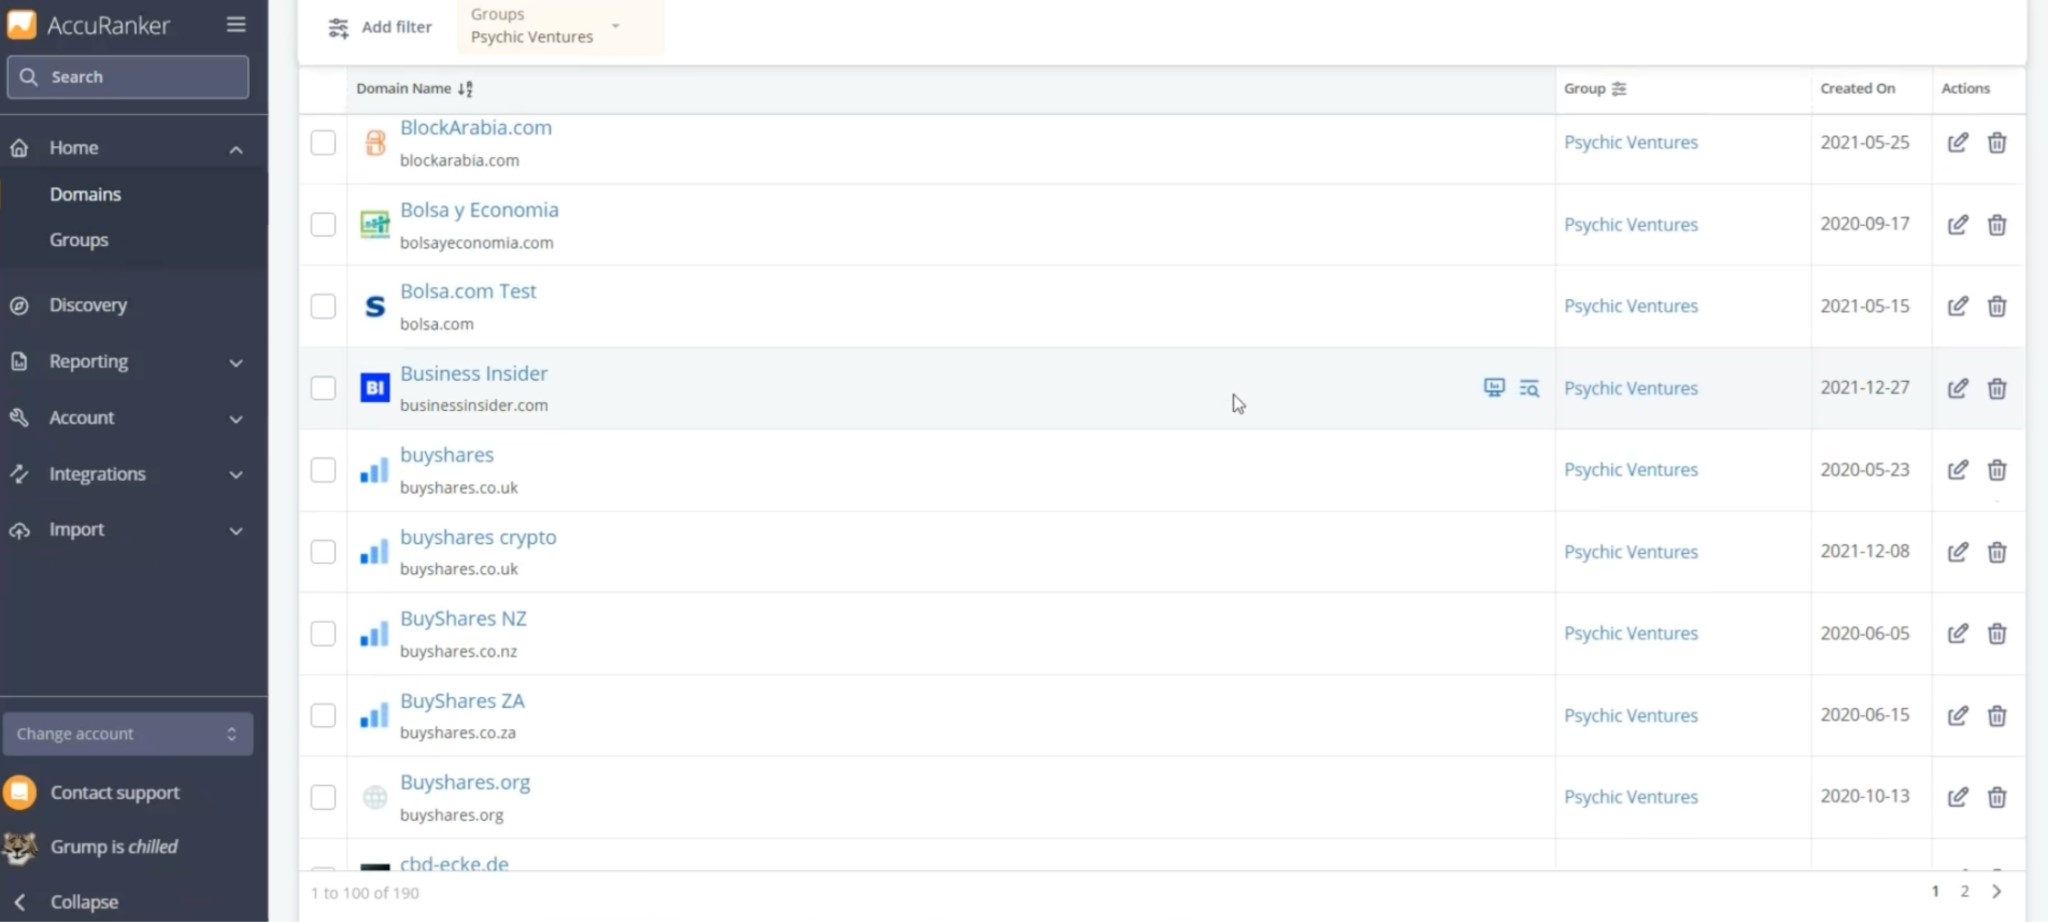
Task: Open the Business Insider domain link
Action: [474, 373]
